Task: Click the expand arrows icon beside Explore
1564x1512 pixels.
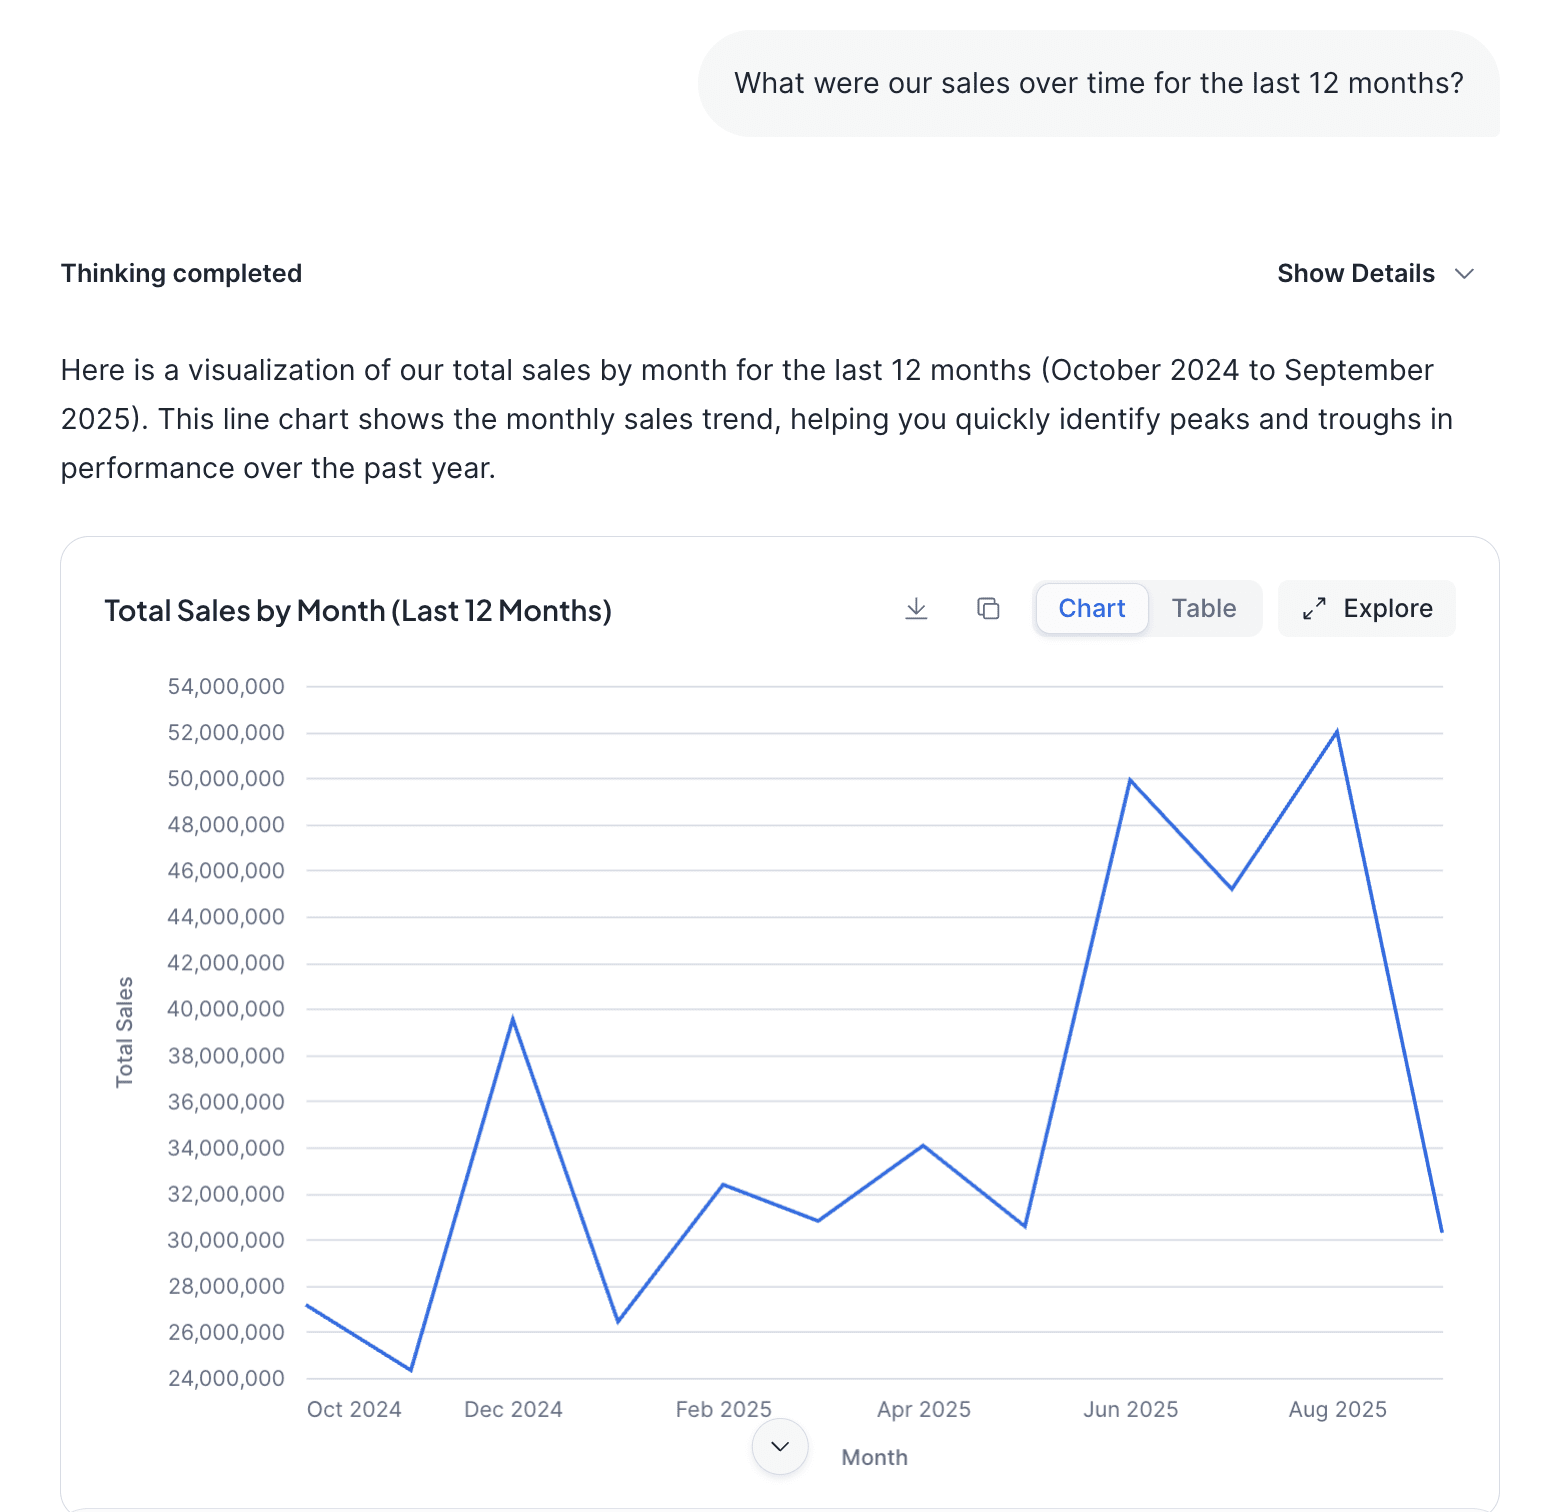Action: (1314, 609)
